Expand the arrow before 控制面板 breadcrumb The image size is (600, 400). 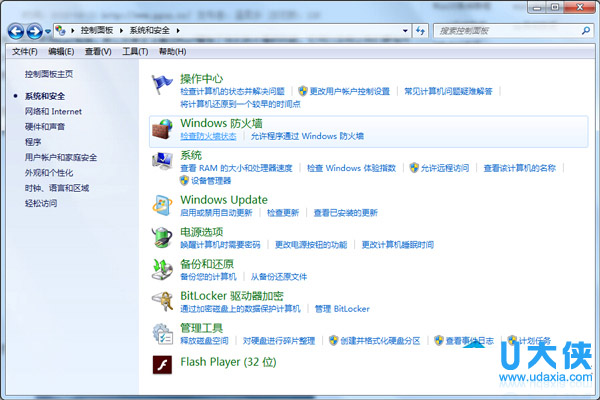(73, 31)
